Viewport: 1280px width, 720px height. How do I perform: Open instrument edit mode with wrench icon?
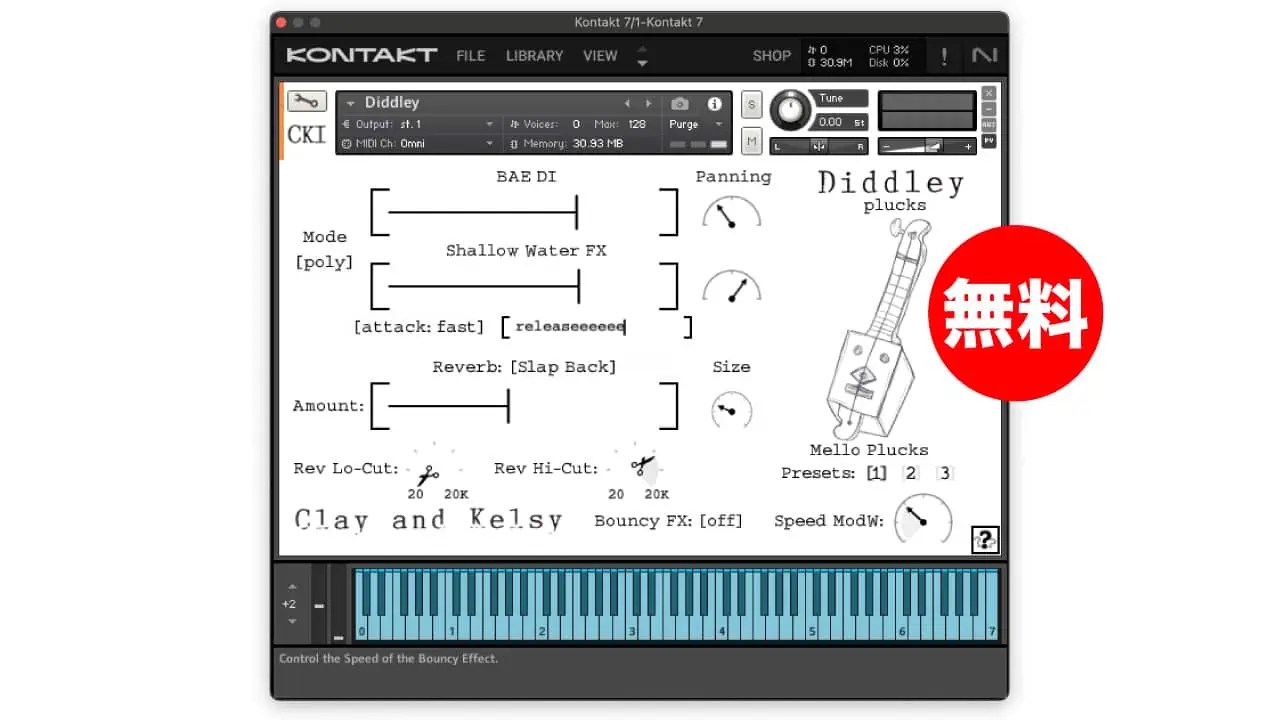[306, 101]
